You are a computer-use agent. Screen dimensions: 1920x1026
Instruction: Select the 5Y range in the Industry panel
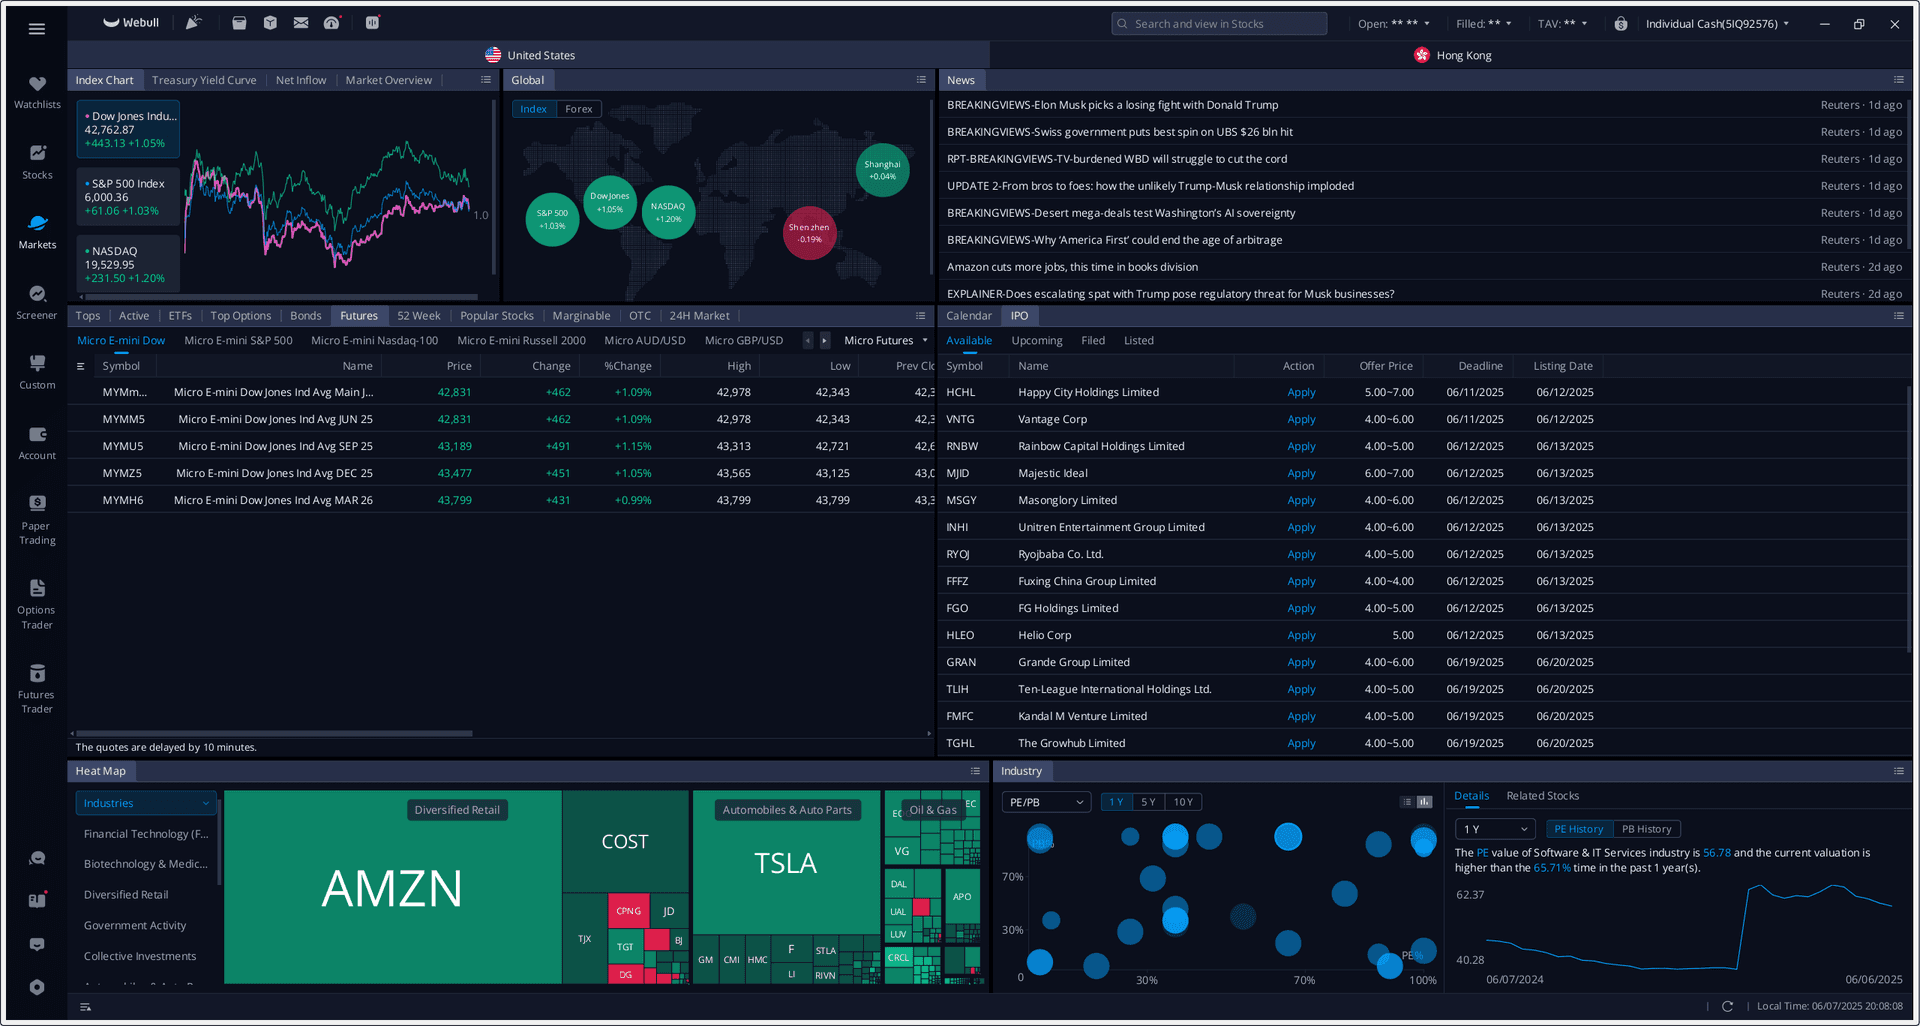tap(1150, 801)
